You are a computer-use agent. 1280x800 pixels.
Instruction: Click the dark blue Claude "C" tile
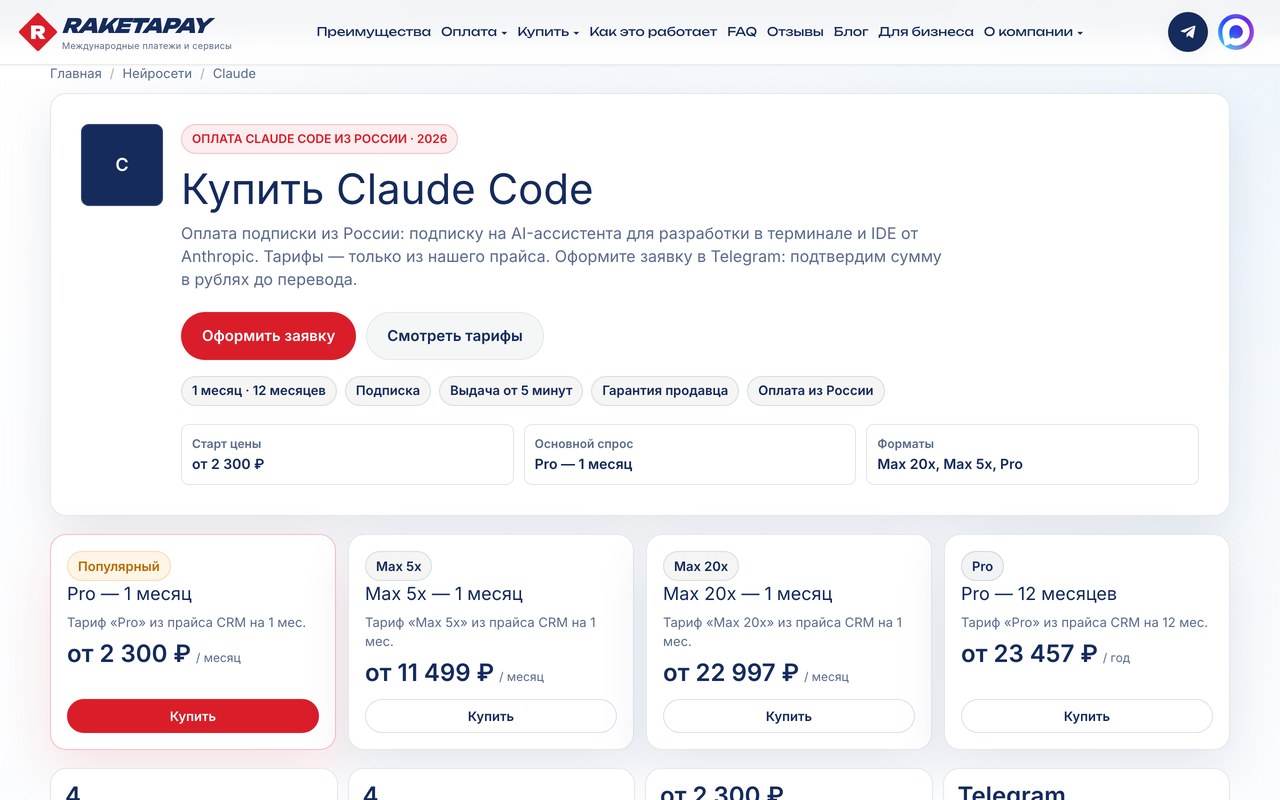[x=122, y=165]
